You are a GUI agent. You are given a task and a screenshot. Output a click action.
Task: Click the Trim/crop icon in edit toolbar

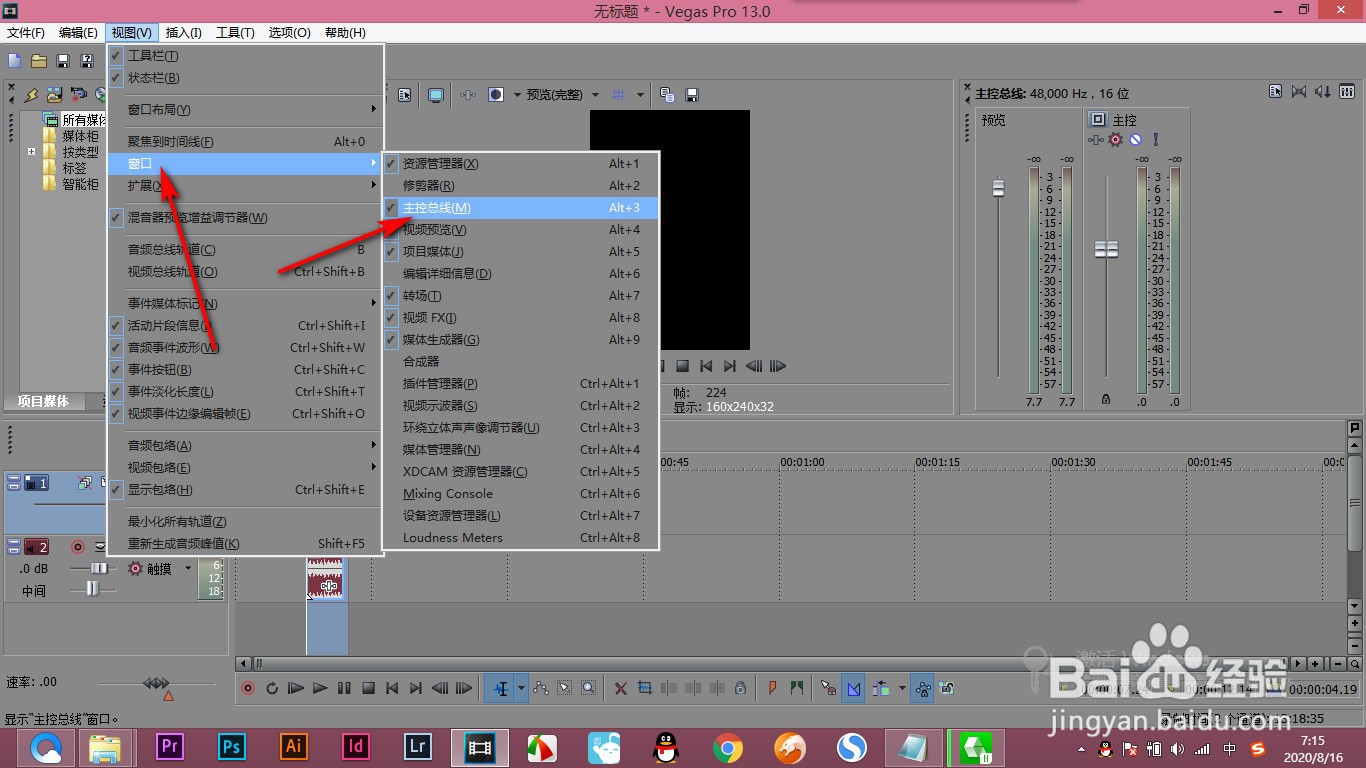point(644,688)
